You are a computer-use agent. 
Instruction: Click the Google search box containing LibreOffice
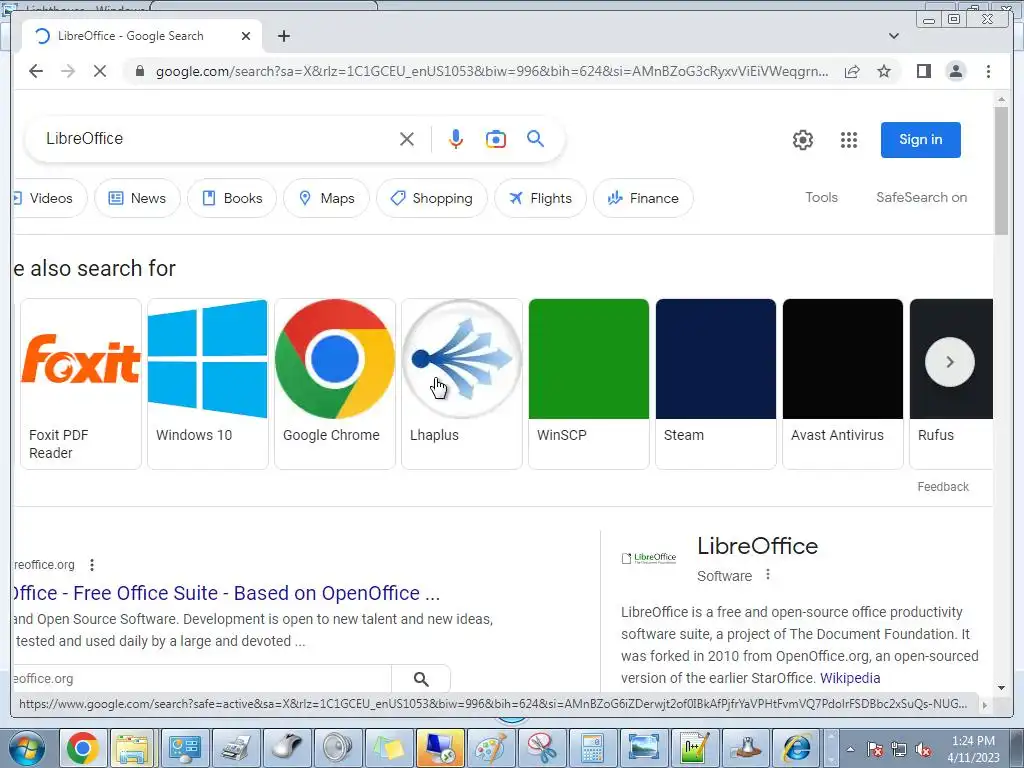(x=216, y=138)
